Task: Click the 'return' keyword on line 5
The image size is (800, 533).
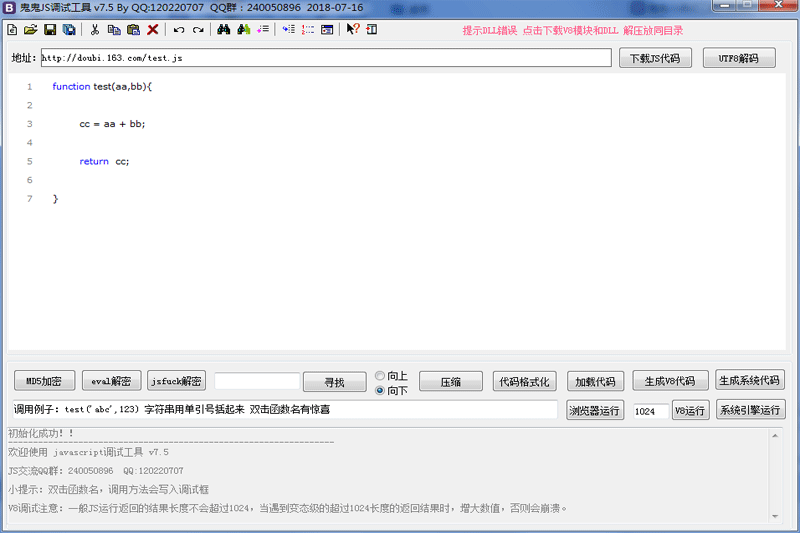Action: 94,161
